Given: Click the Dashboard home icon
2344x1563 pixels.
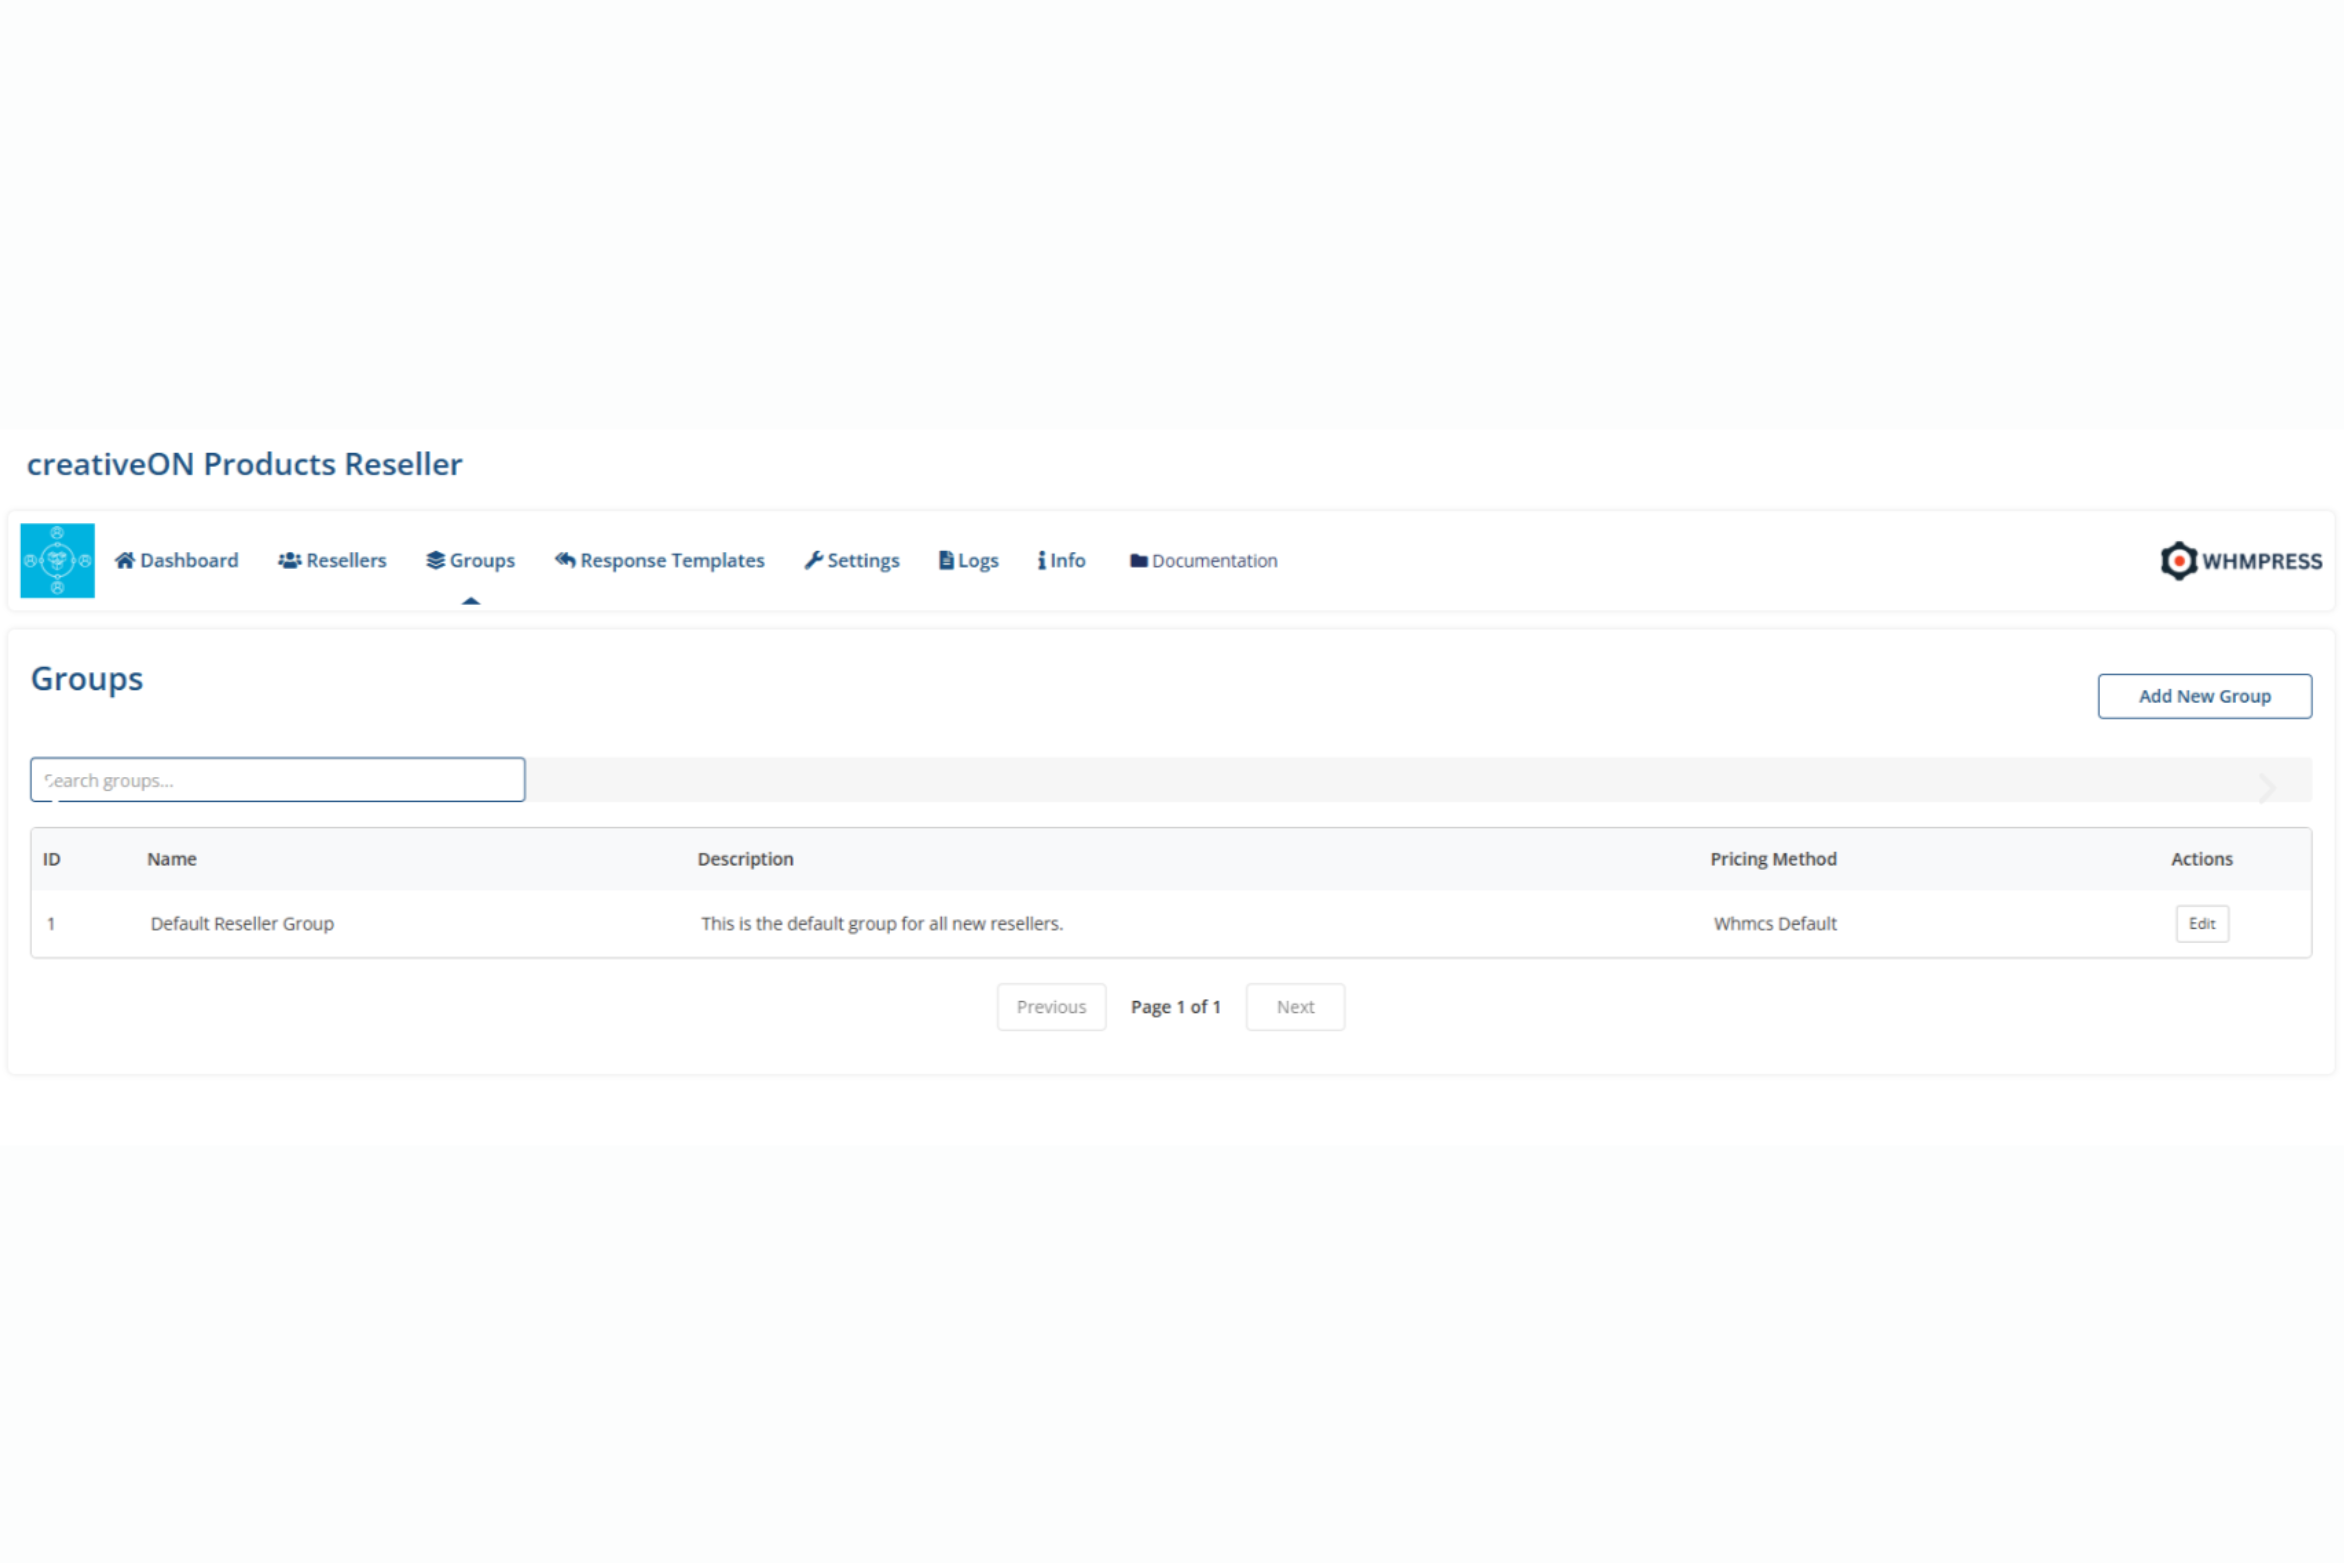Looking at the screenshot, I should pos(124,560).
